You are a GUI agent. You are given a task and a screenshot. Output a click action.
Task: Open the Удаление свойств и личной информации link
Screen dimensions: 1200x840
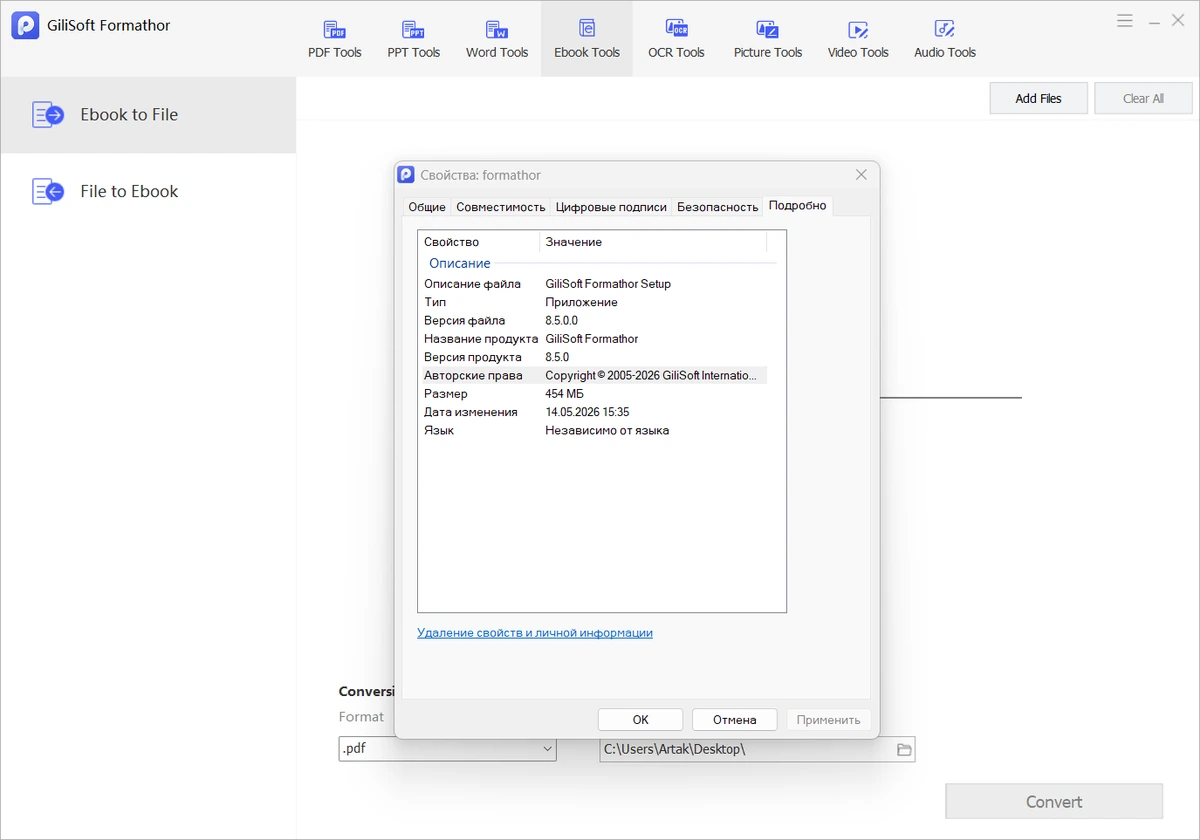pyautogui.click(x=535, y=633)
